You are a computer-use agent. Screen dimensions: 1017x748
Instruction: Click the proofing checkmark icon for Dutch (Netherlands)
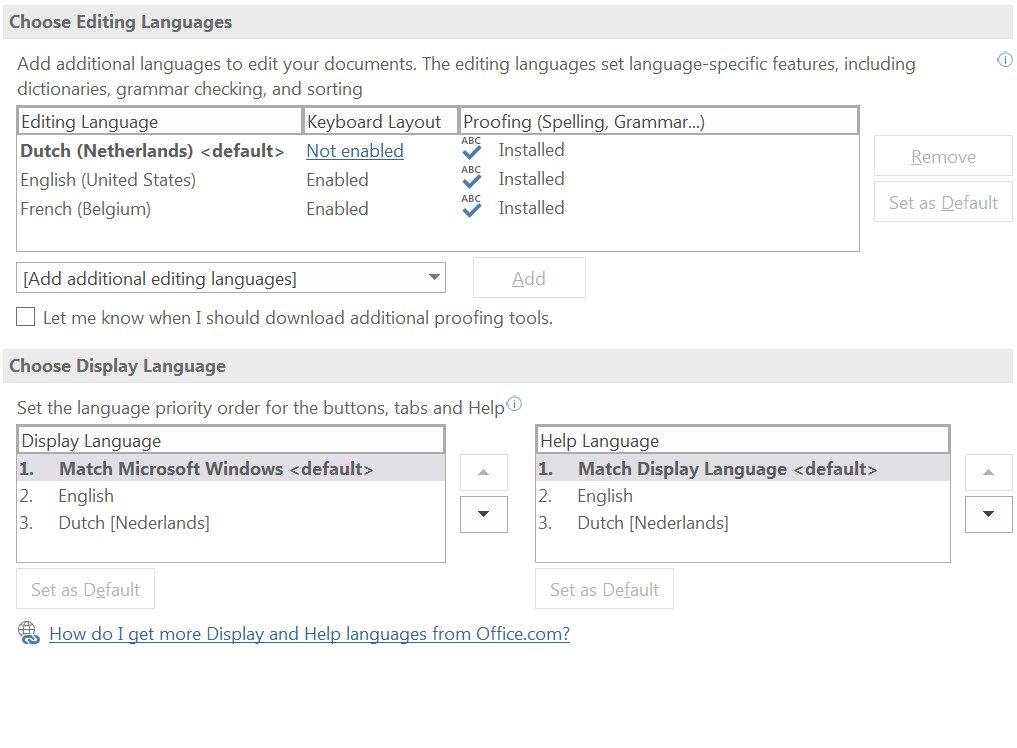(x=472, y=149)
